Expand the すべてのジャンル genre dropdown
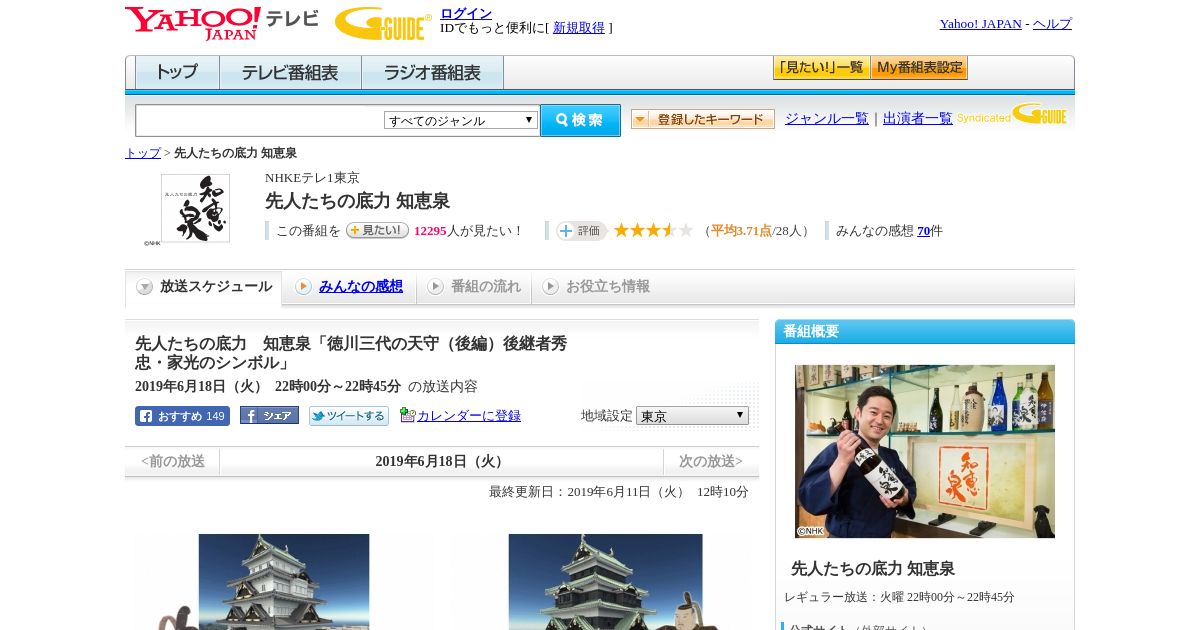The height and width of the screenshot is (630, 1200). point(461,120)
